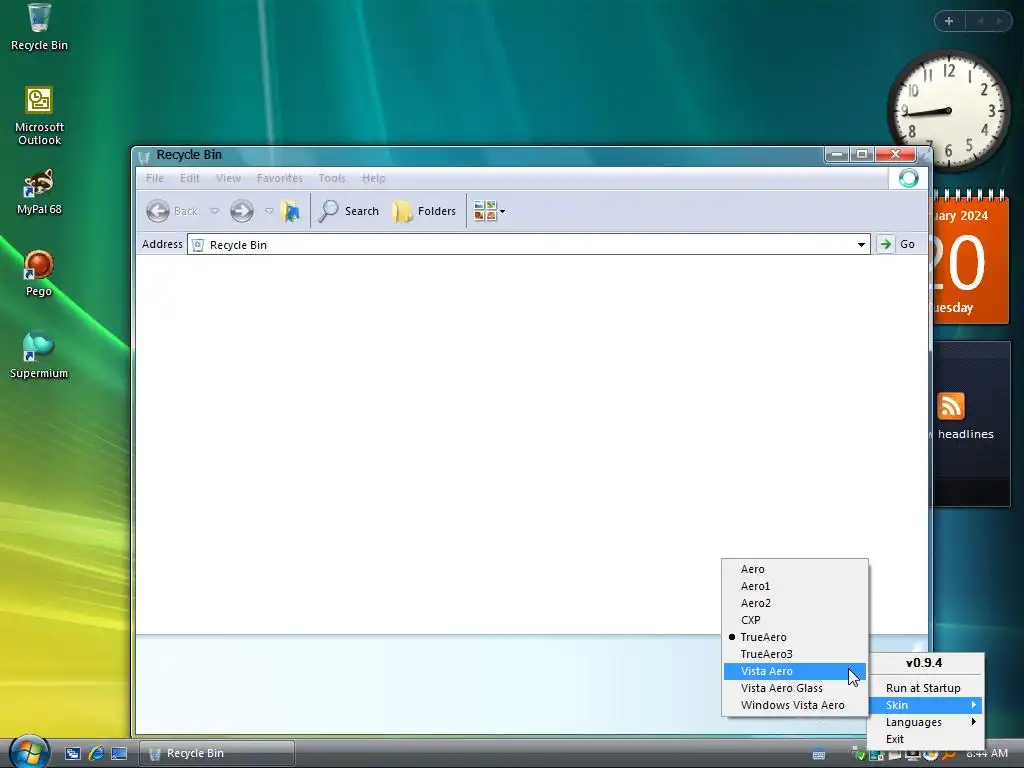Toggle Run at Startup in tray menu
1024x768 pixels.
925,688
